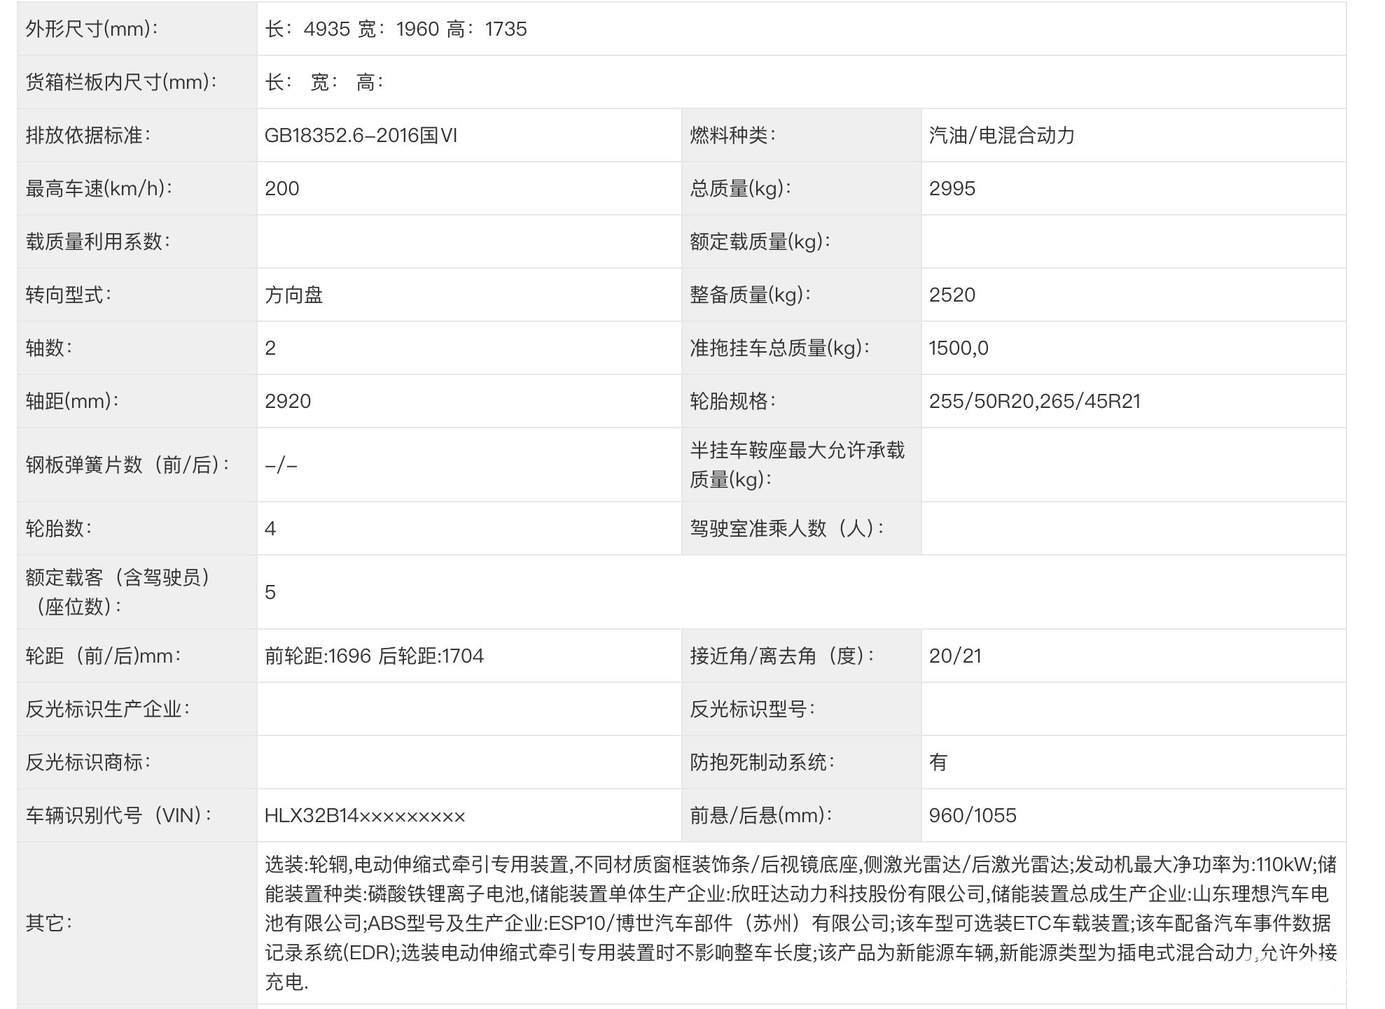Select the wheelbase value 2920

point(288,401)
